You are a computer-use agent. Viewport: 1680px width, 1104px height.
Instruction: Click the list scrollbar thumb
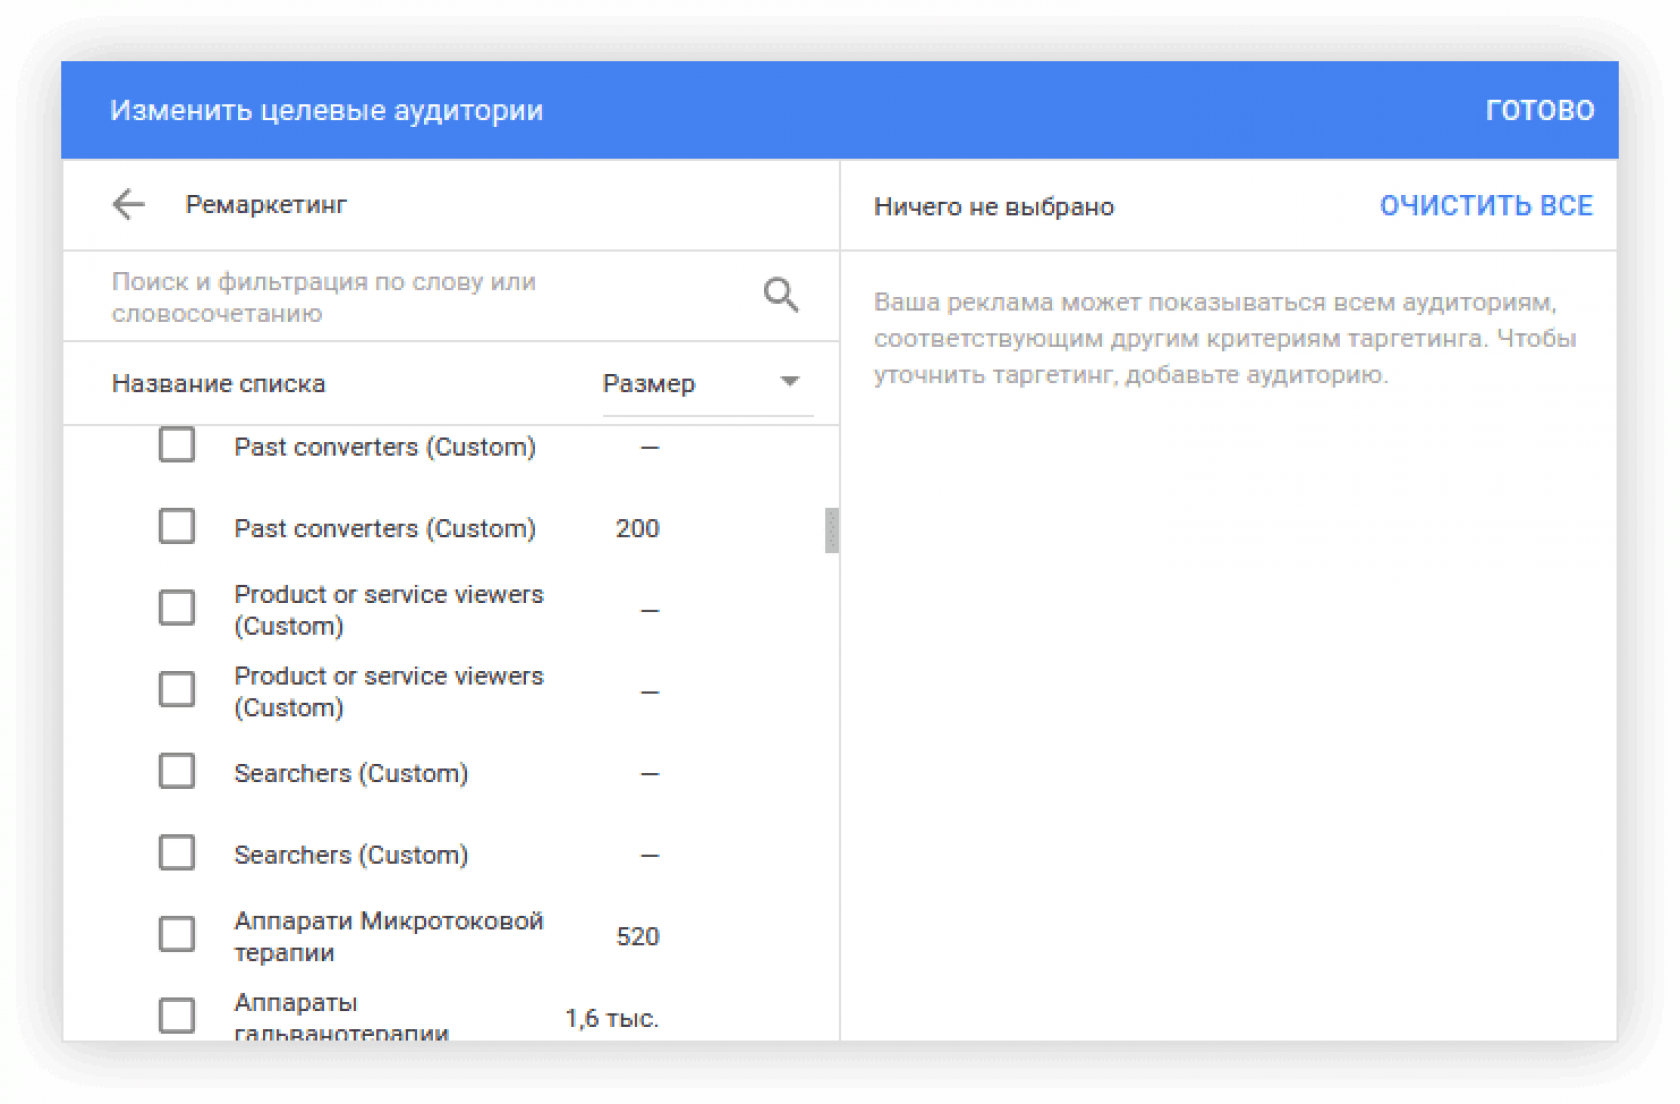(831, 530)
